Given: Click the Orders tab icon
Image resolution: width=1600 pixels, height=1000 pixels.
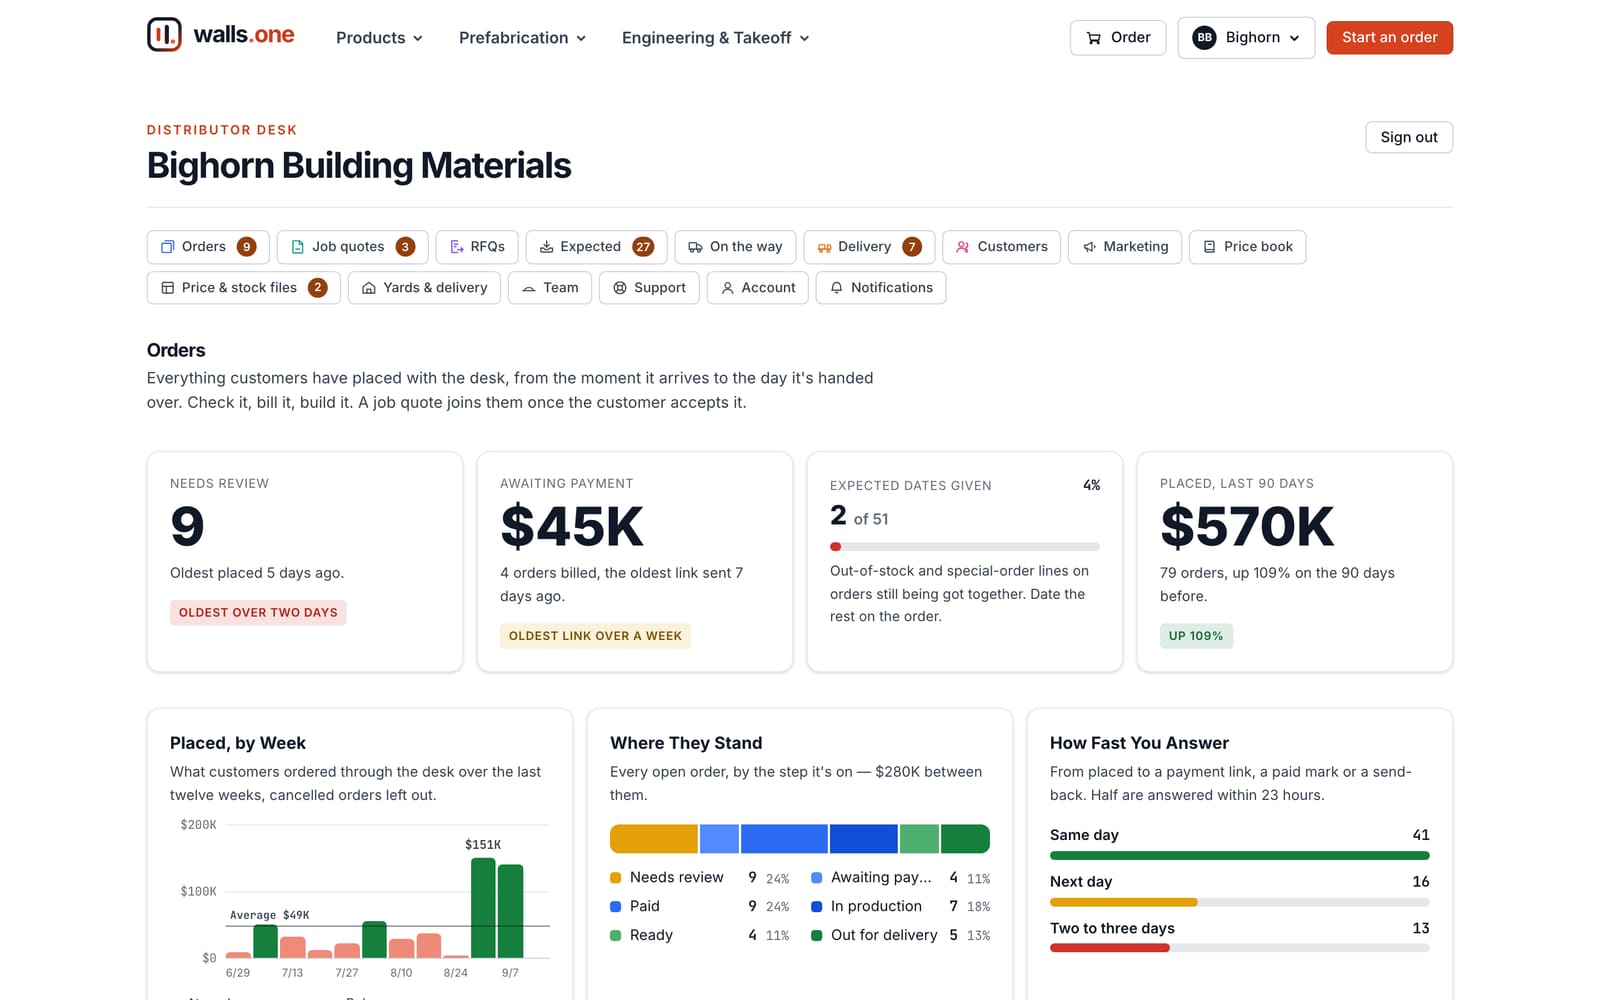Looking at the screenshot, I should point(168,247).
